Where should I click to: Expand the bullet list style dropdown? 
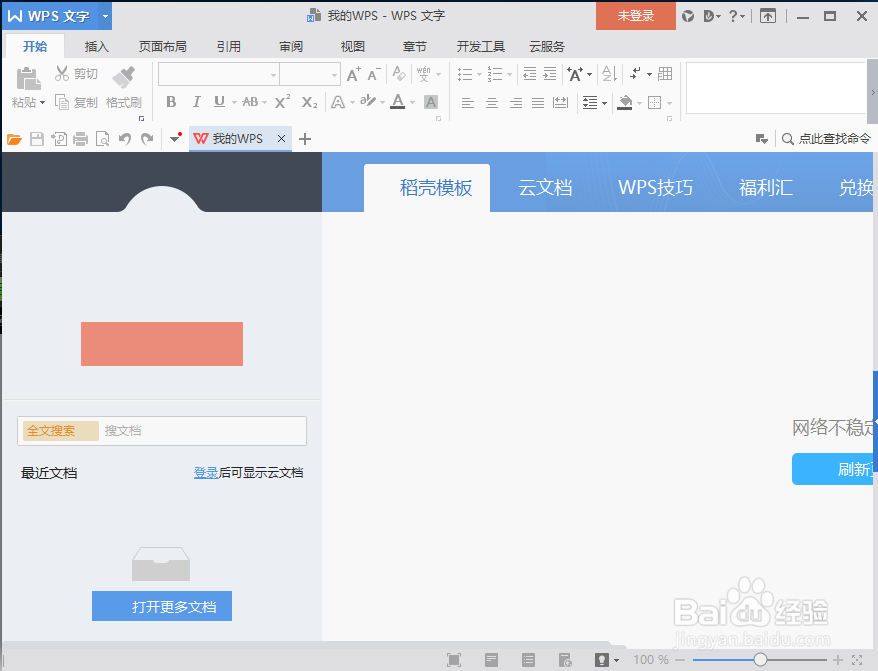pyautogui.click(x=479, y=74)
